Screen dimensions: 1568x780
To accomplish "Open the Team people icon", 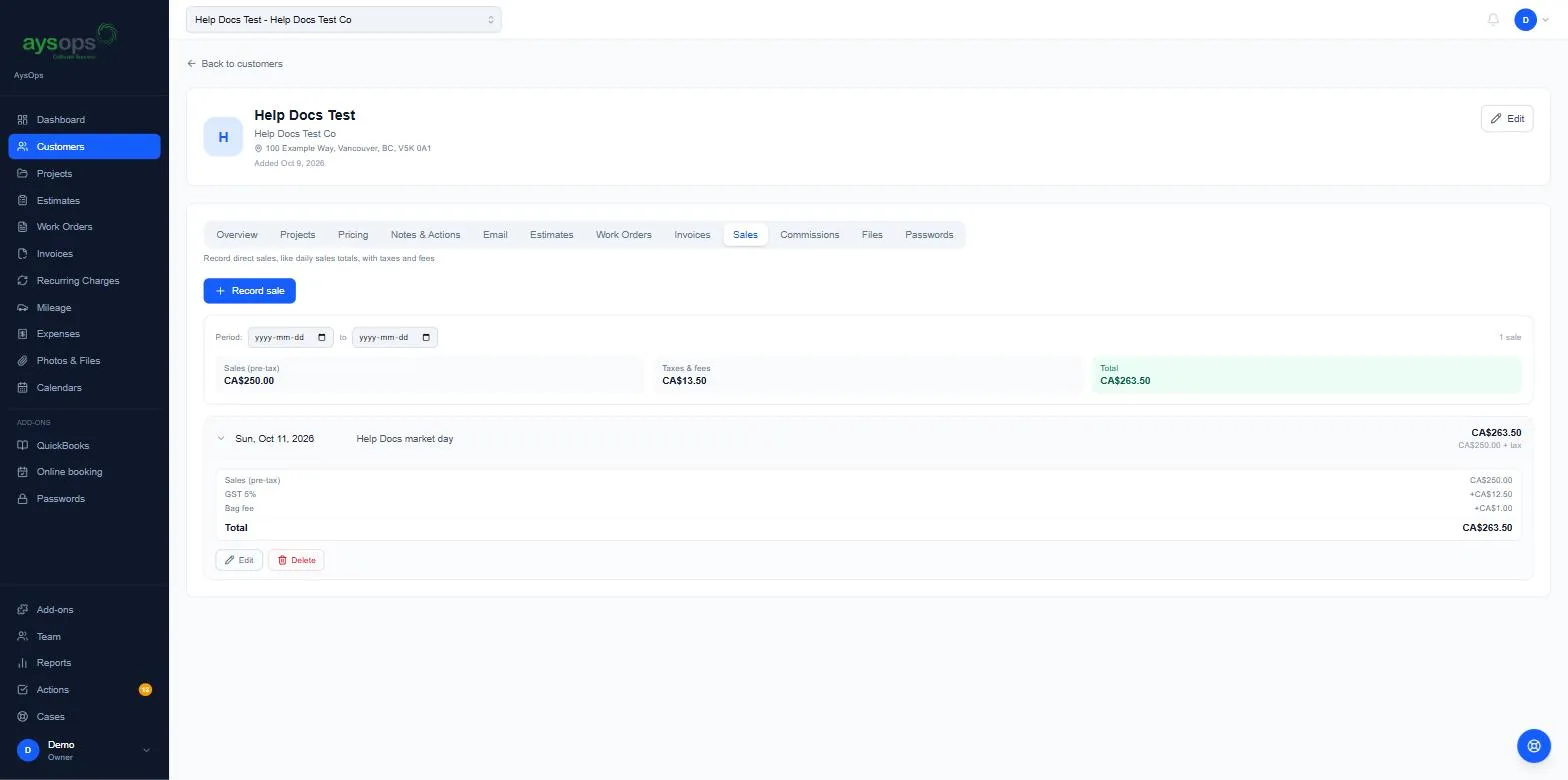I will (23, 637).
